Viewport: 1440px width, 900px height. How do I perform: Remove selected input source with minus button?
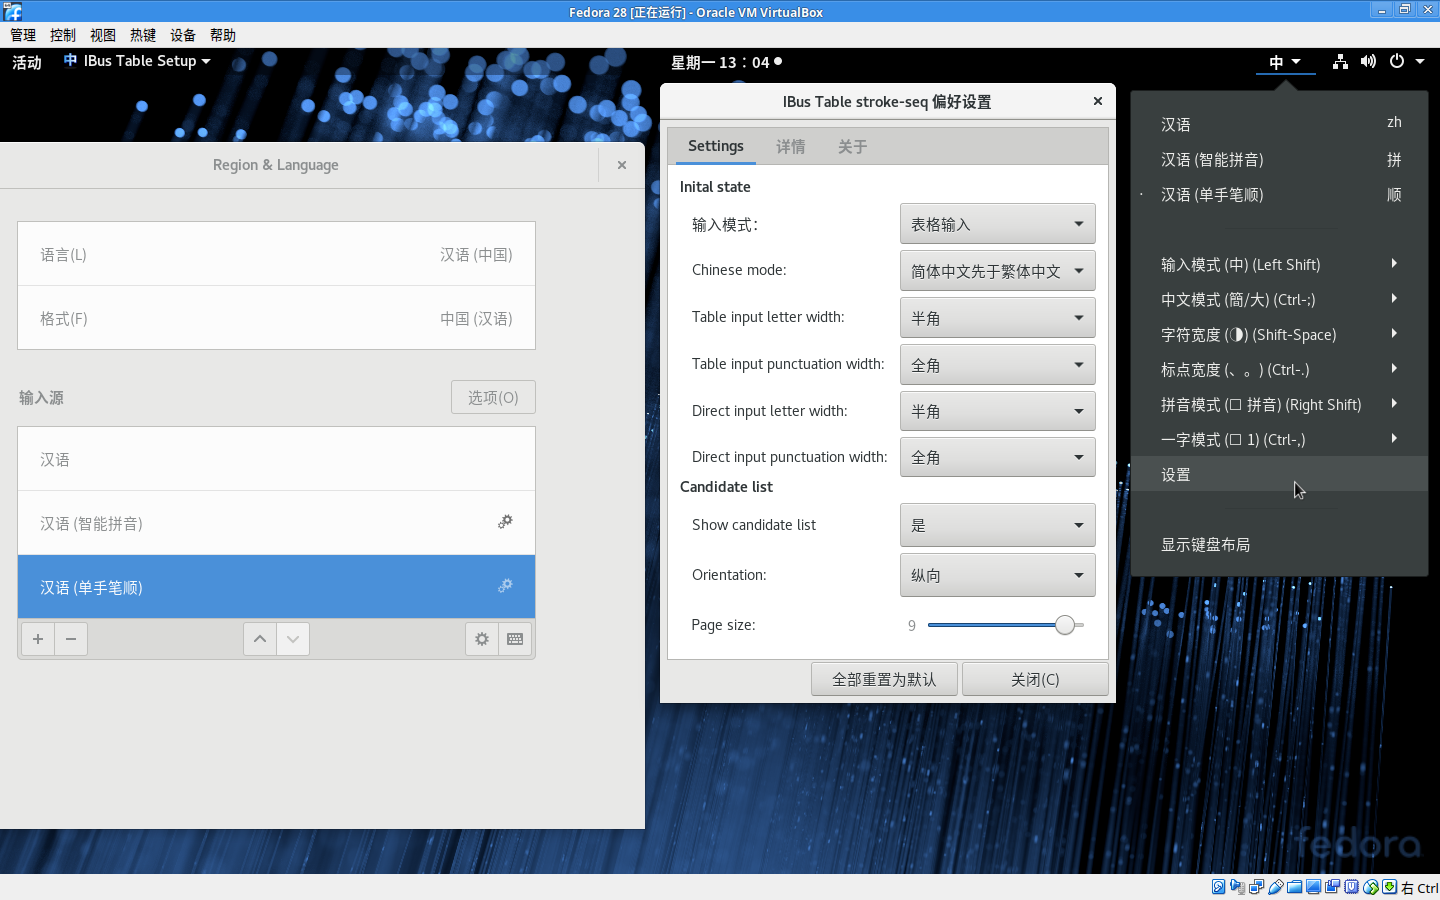(71, 639)
